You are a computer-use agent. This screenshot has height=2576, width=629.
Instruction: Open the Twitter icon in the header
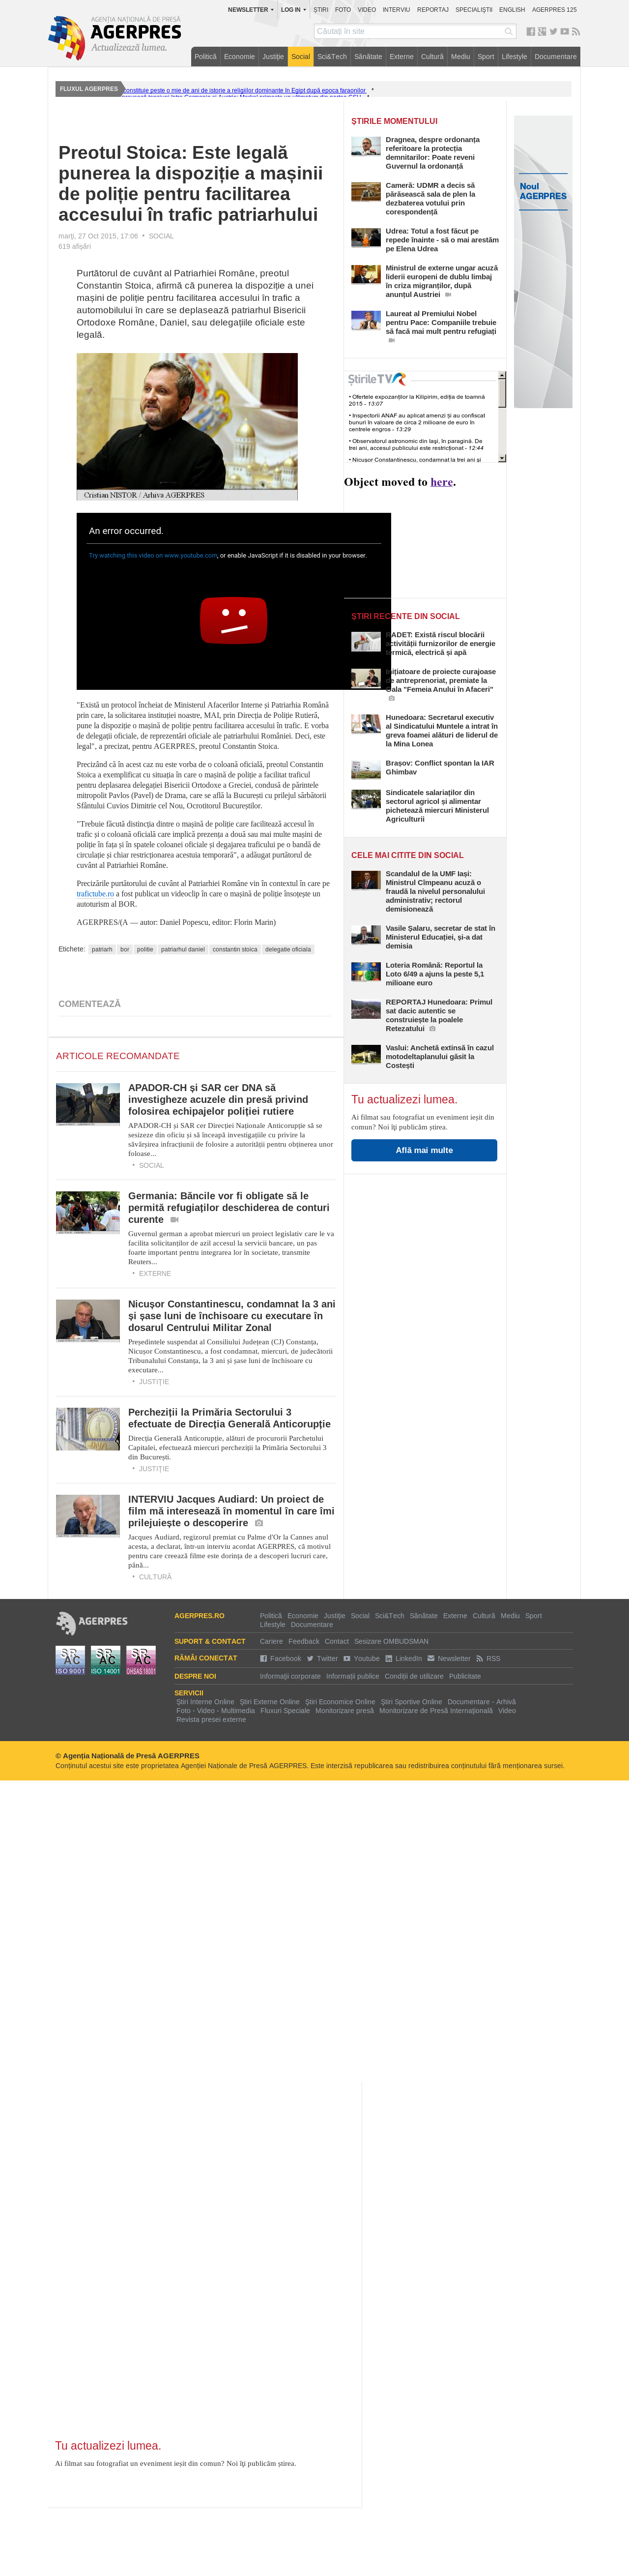[553, 32]
